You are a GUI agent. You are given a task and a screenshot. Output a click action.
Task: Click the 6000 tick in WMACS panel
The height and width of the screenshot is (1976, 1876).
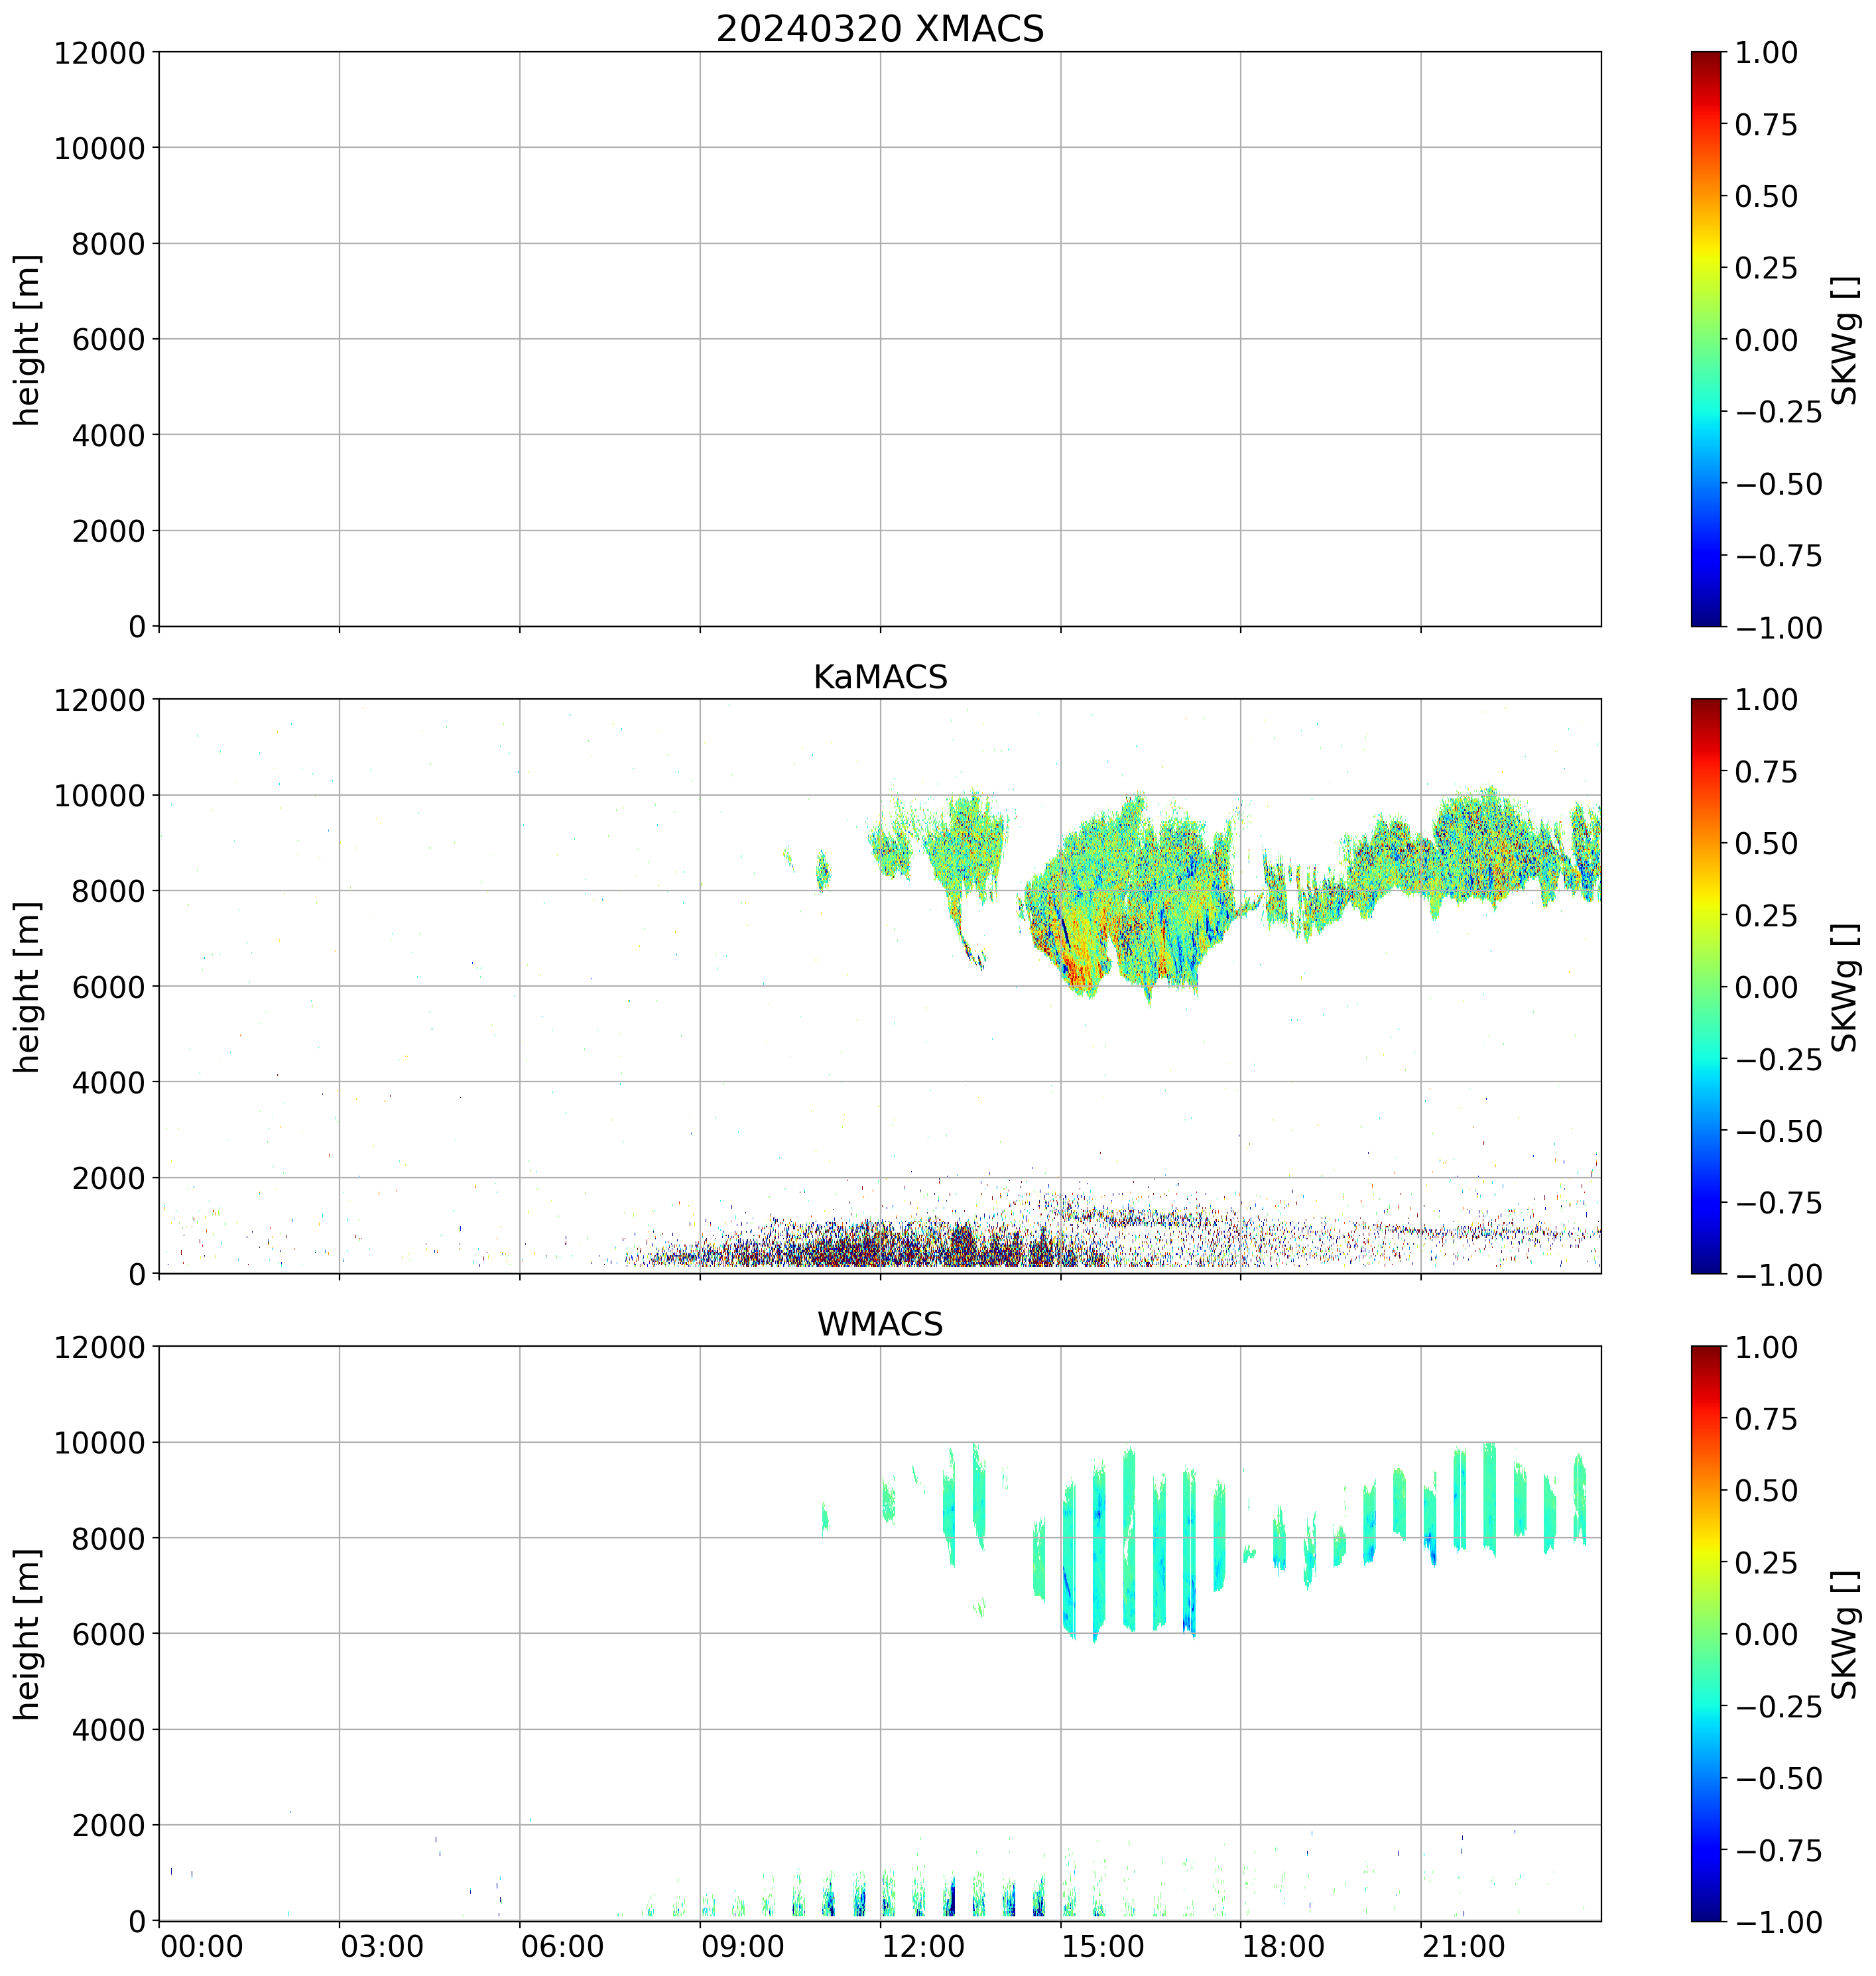(x=109, y=1634)
